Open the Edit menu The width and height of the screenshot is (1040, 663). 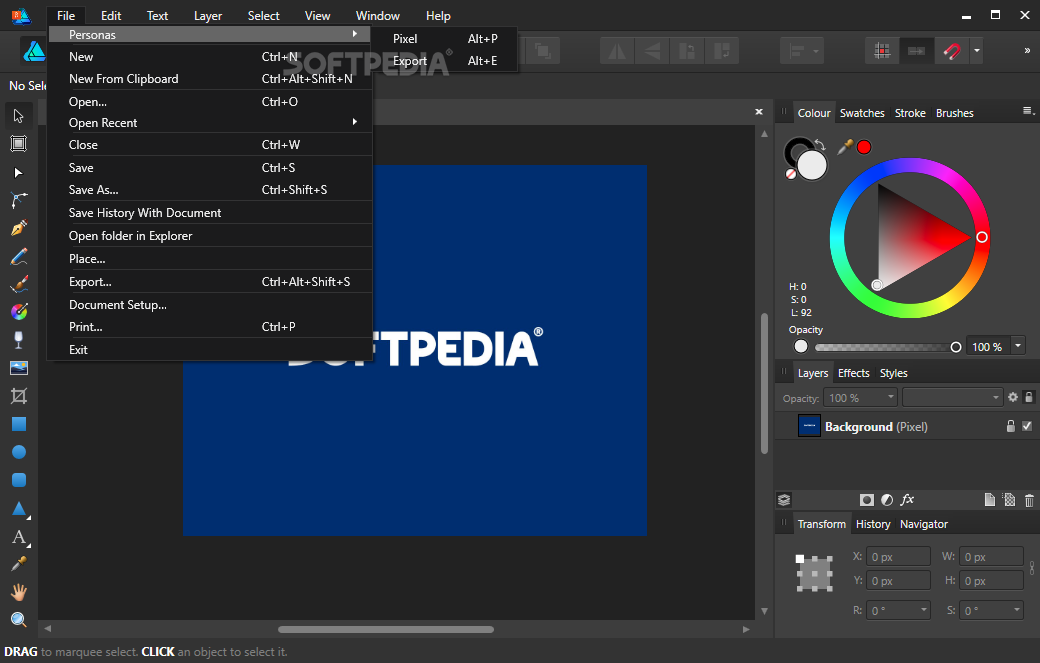pyautogui.click(x=111, y=15)
